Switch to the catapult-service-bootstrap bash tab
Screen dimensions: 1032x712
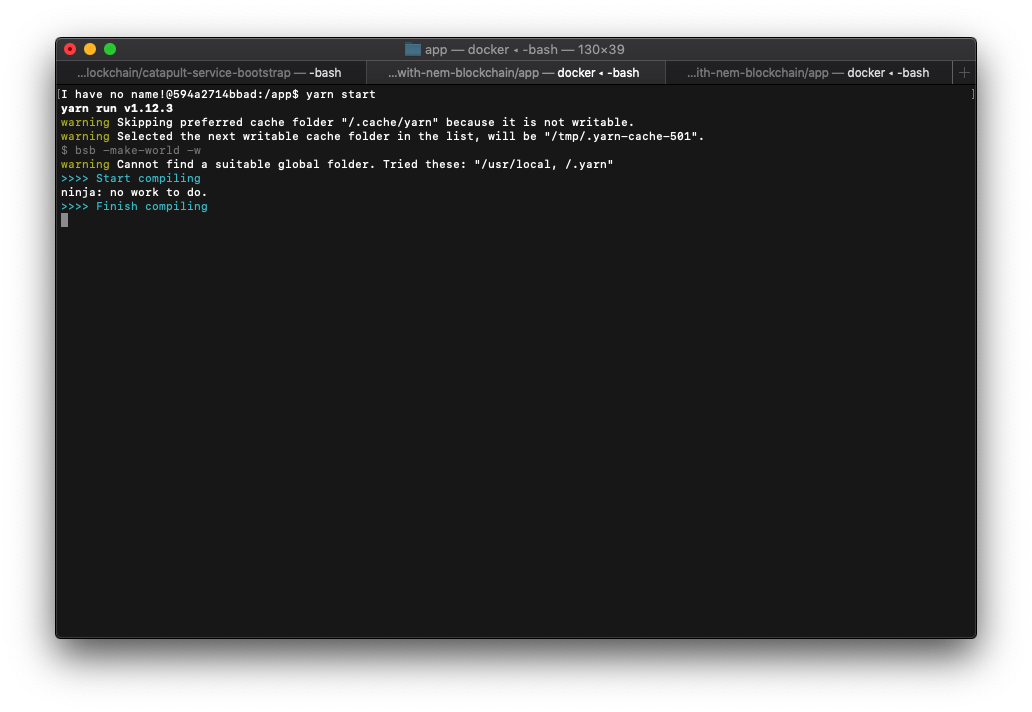coord(211,73)
